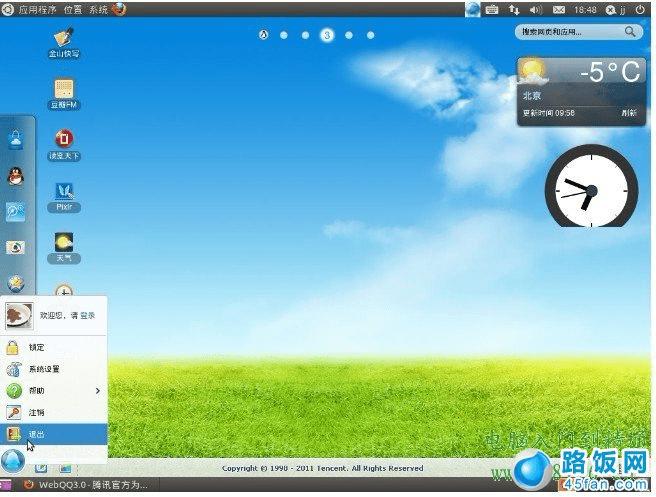Click the Firefox icon in top panel
This screenshot has height=497, width=656.
pyautogui.click(x=119, y=9)
